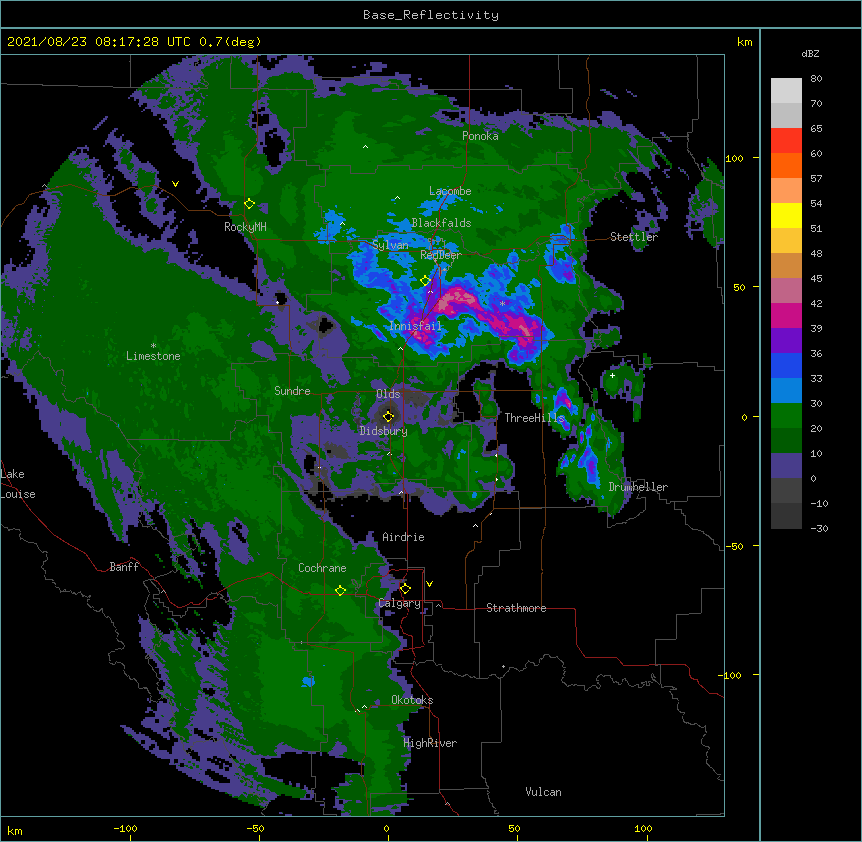Click the Base_Reflectivity title

431,15
